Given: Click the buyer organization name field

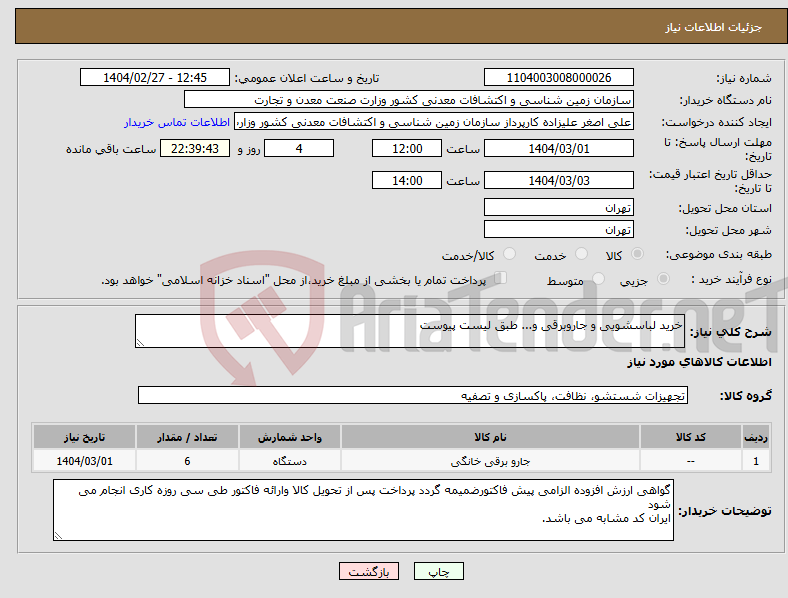Looking at the screenshot, I should pyautogui.click(x=409, y=99).
